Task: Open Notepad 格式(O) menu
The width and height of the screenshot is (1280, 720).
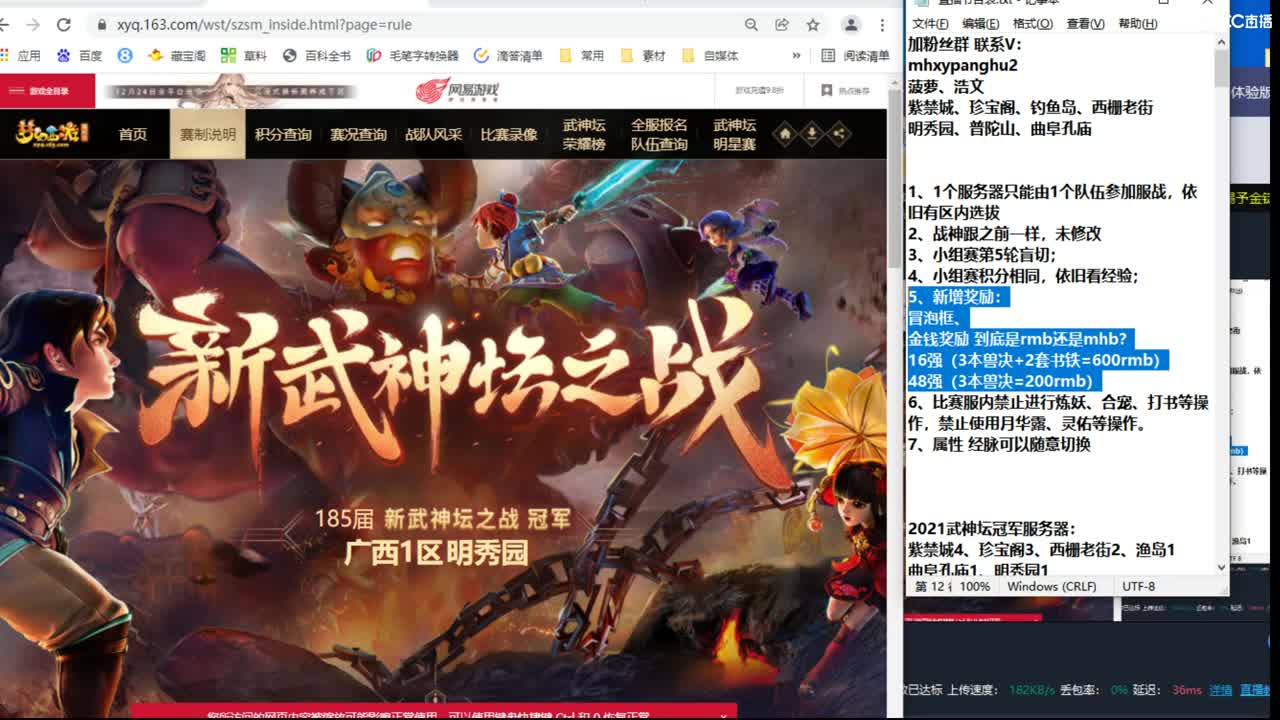Action: click(x=1032, y=23)
